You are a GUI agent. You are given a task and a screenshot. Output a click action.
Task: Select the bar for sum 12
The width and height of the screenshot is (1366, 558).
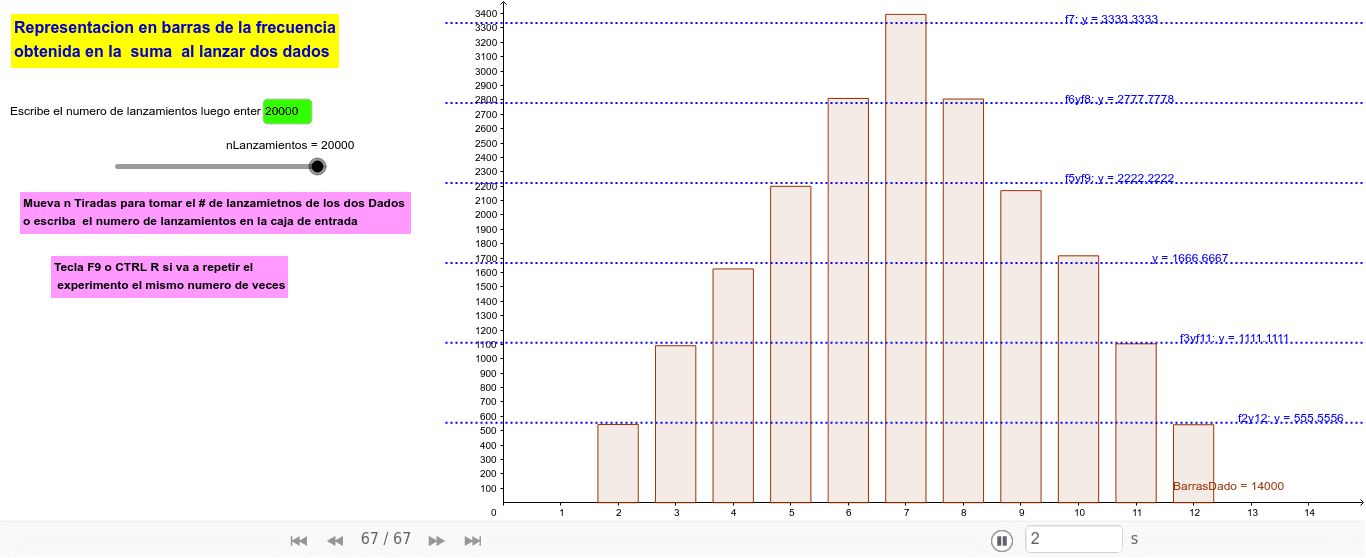click(1193, 463)
